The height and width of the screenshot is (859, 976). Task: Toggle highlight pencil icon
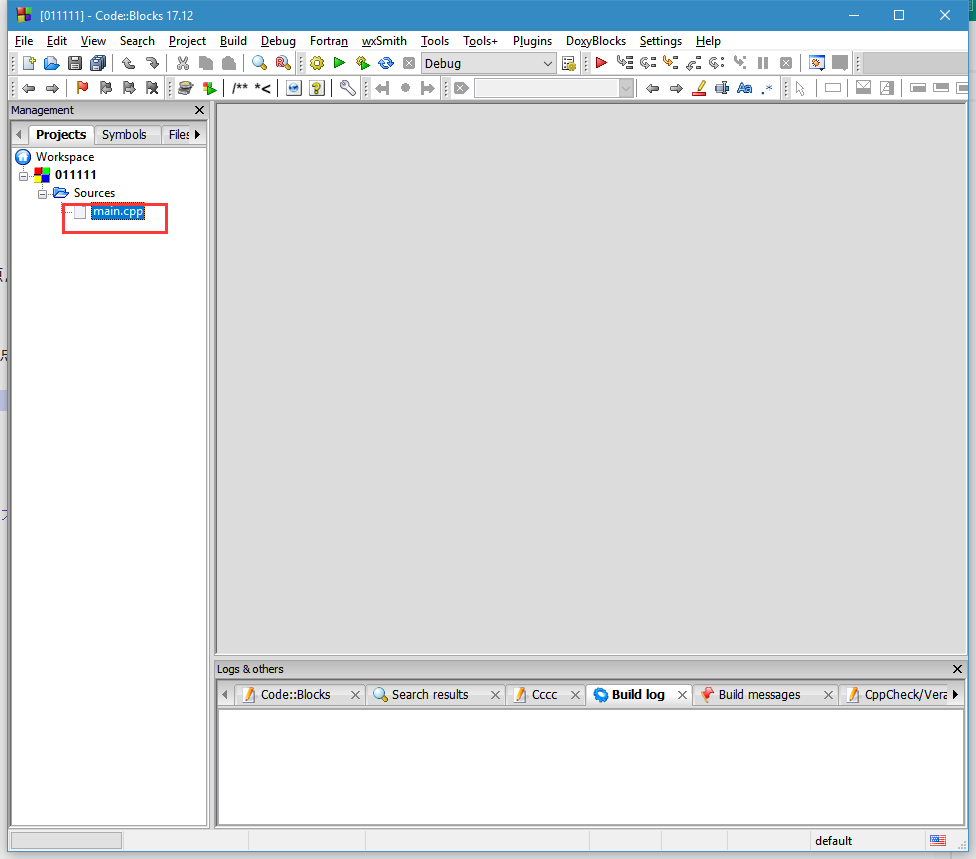pyautogui.click(x=699, y=88)
